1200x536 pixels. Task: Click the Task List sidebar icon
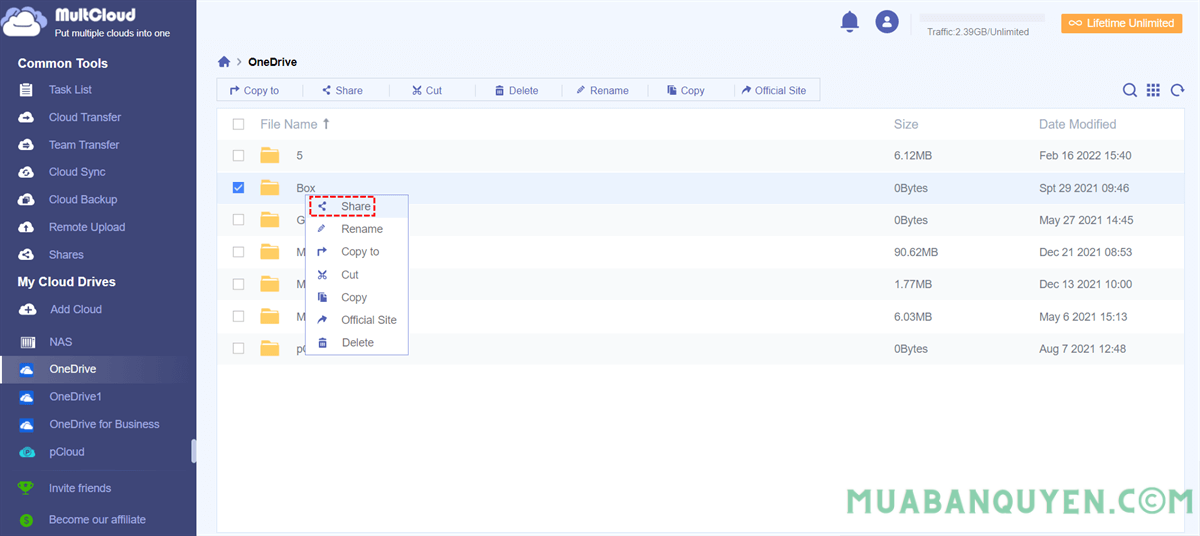click(27, 90)
